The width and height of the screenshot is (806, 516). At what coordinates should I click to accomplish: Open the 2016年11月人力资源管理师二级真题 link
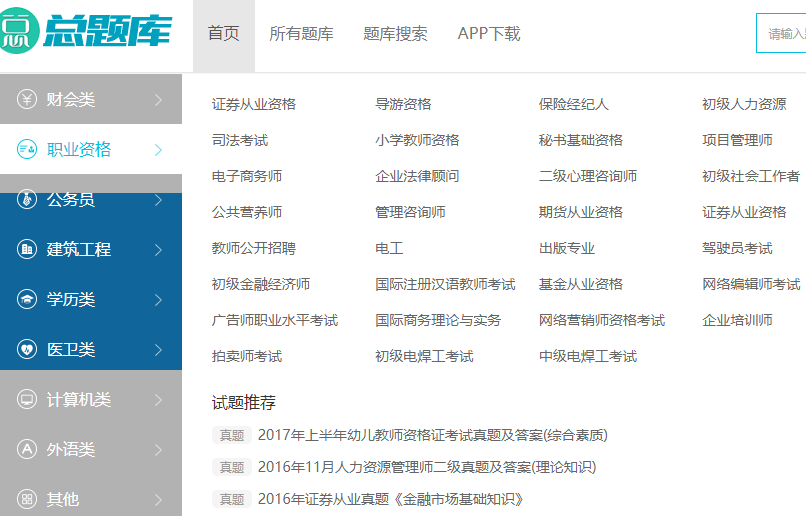tap(427, 467)
